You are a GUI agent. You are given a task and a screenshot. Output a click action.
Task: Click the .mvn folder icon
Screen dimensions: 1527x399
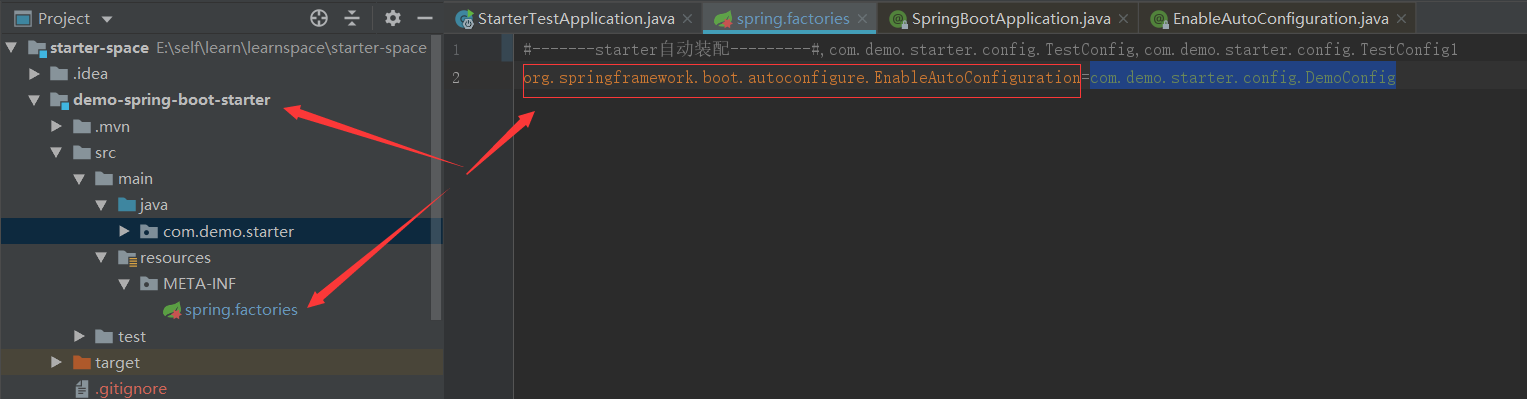pos(81,127)
